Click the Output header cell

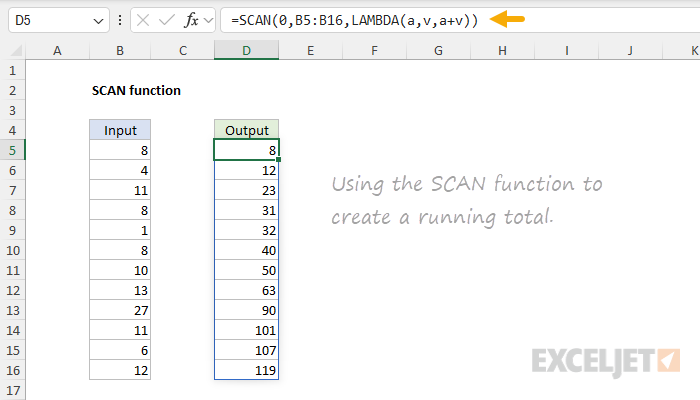click(246, 130)
